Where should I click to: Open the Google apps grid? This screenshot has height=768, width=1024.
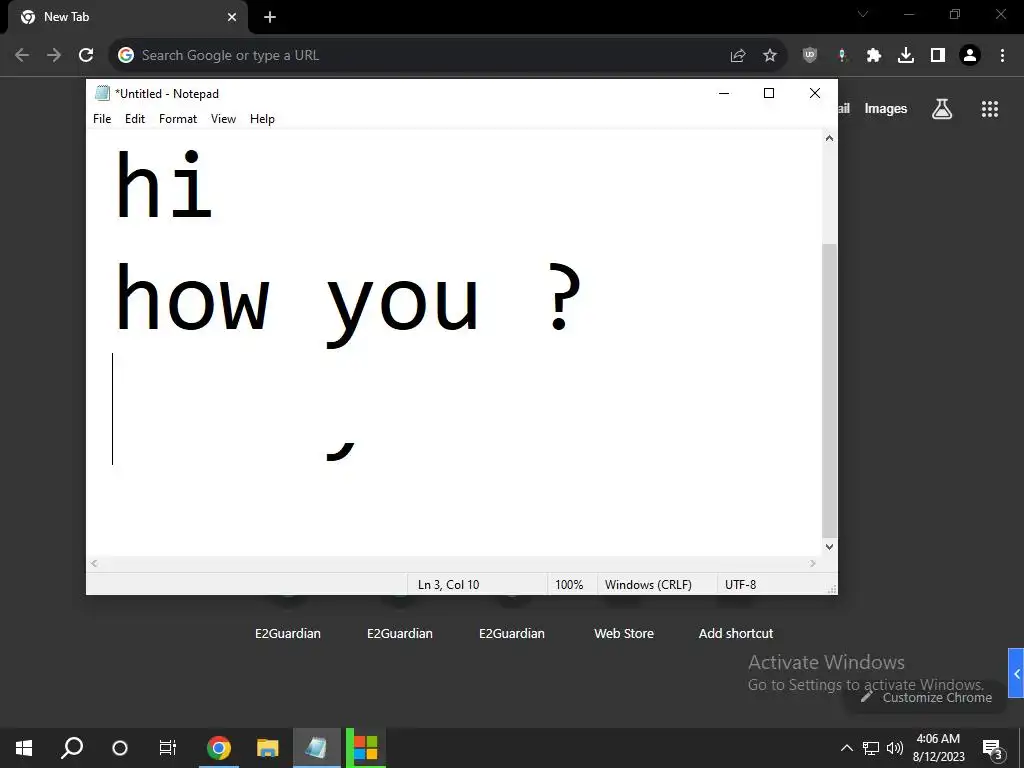point(990,108)
